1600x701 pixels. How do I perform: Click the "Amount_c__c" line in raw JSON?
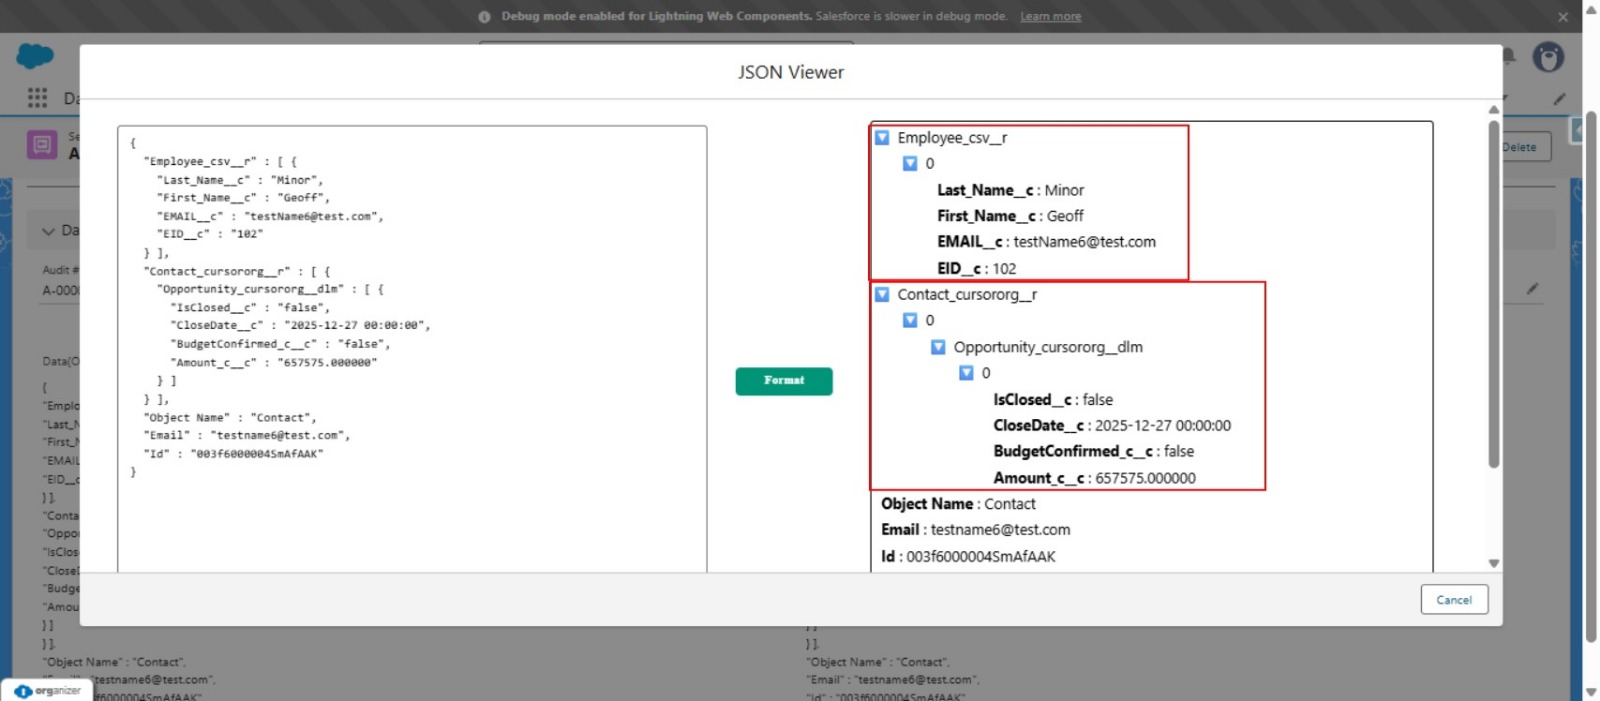click(x=273, y=362)
